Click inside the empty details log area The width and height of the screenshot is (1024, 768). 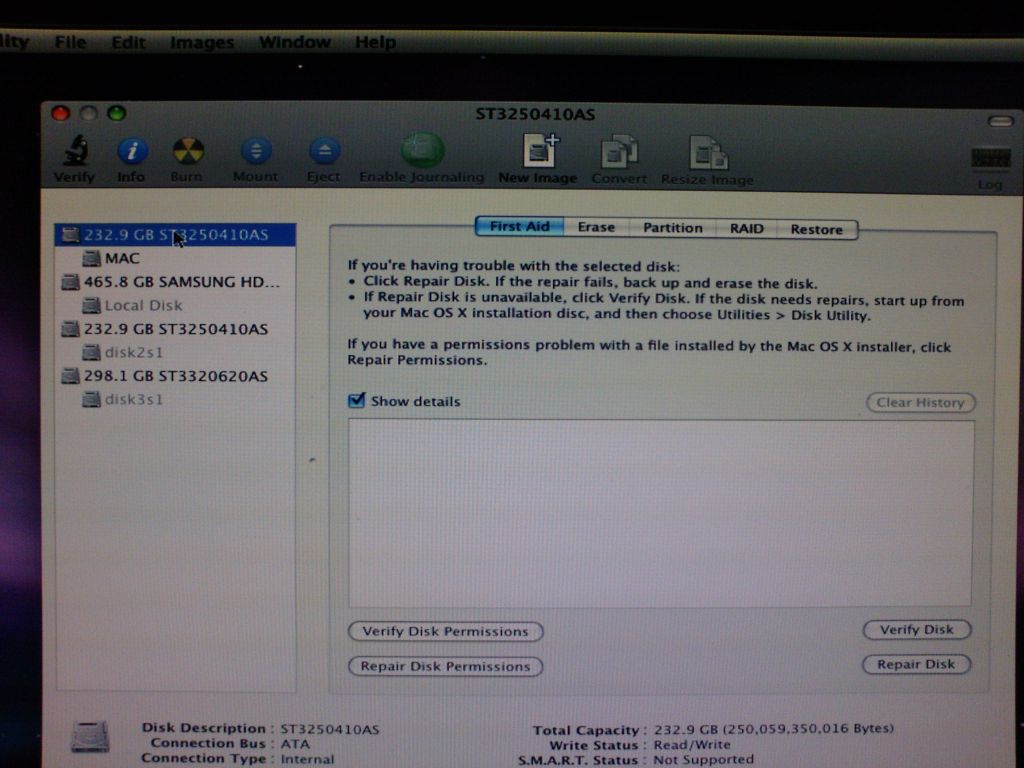[x=660, y=513]
